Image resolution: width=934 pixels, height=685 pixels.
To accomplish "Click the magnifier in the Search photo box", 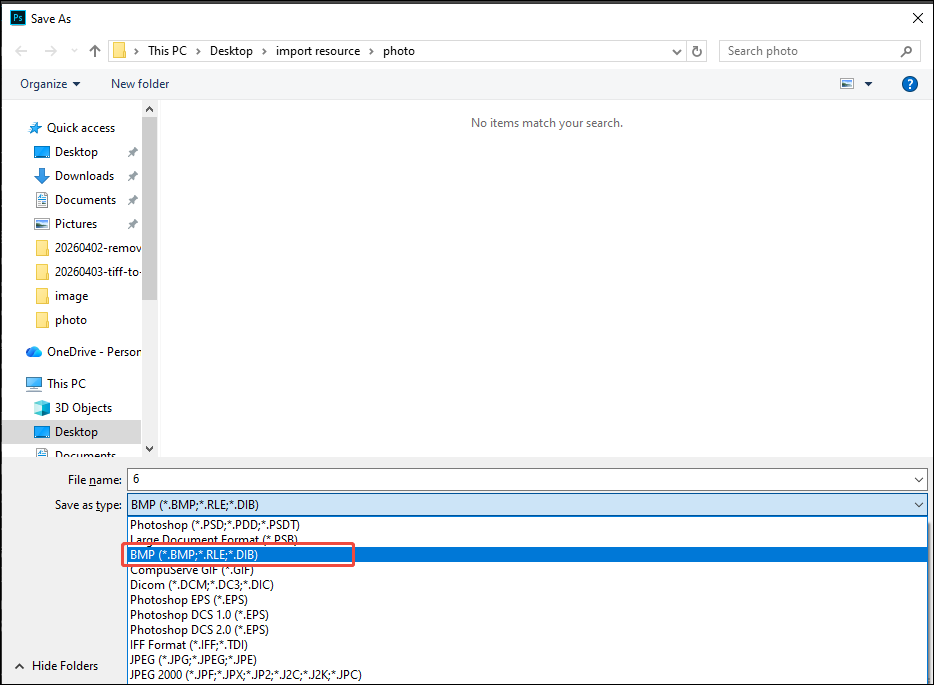I will point(905,50).
